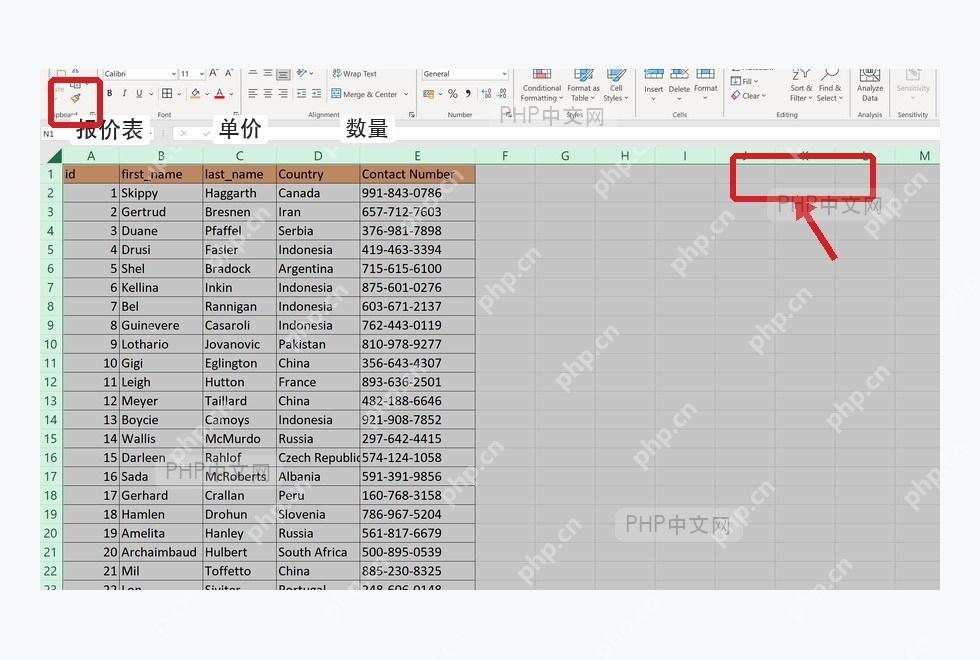Image resolution: width=980 pixels, height=660 pixels.
Task: Underline the selected text
Action: click(139, 93)
